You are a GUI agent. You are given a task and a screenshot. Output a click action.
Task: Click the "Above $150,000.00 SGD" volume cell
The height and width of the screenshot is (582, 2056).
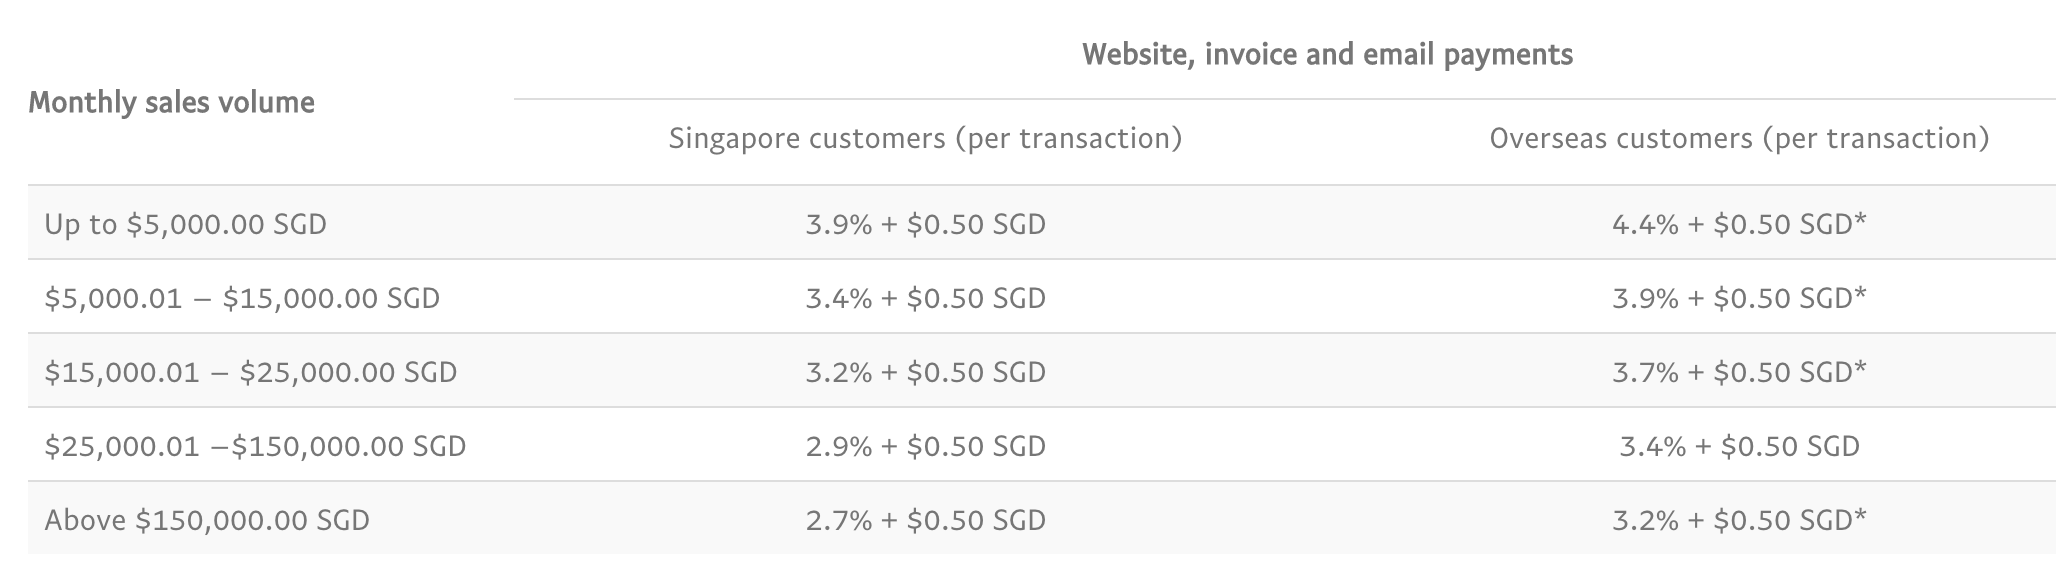click(207, 520)
